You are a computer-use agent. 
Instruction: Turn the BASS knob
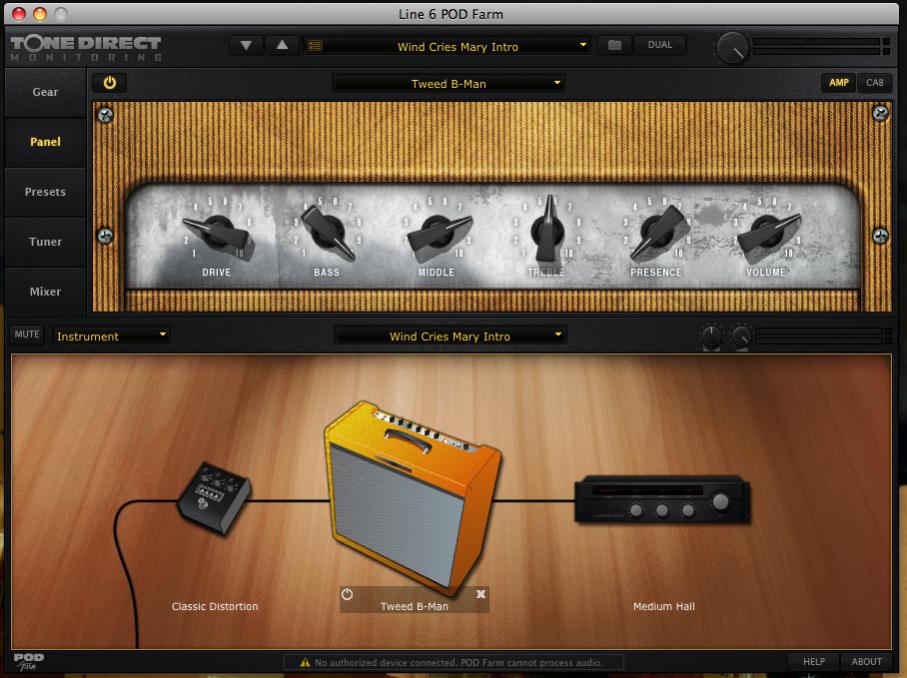click(x=327, y=231)
